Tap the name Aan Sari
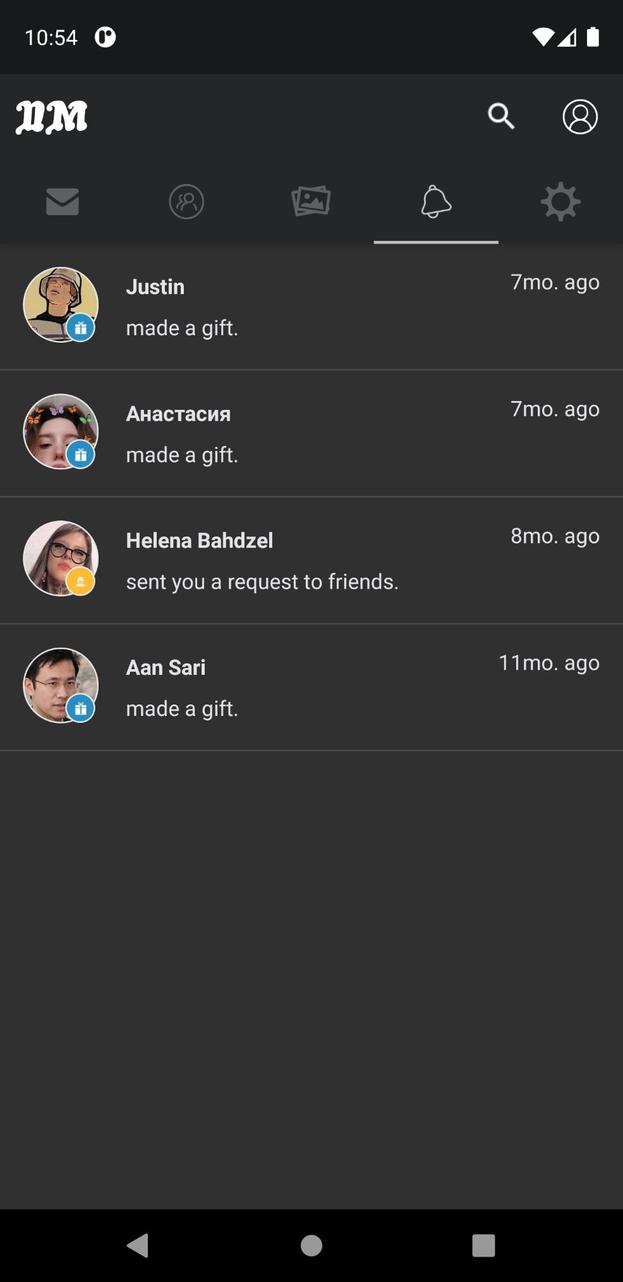Viewport: 623px width, 1282px height. 166,667
